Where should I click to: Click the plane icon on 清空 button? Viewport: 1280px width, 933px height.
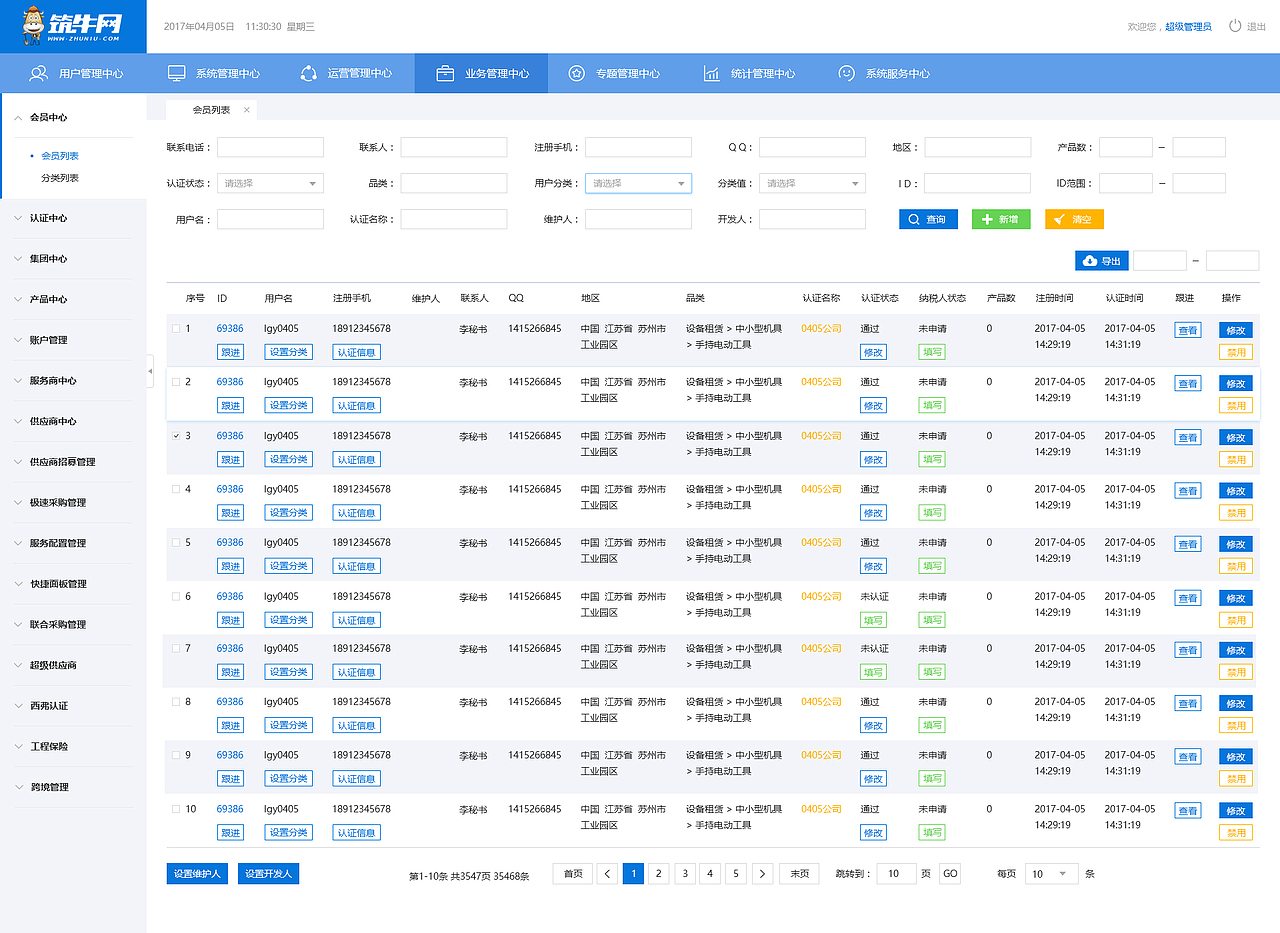point(1059,219)
